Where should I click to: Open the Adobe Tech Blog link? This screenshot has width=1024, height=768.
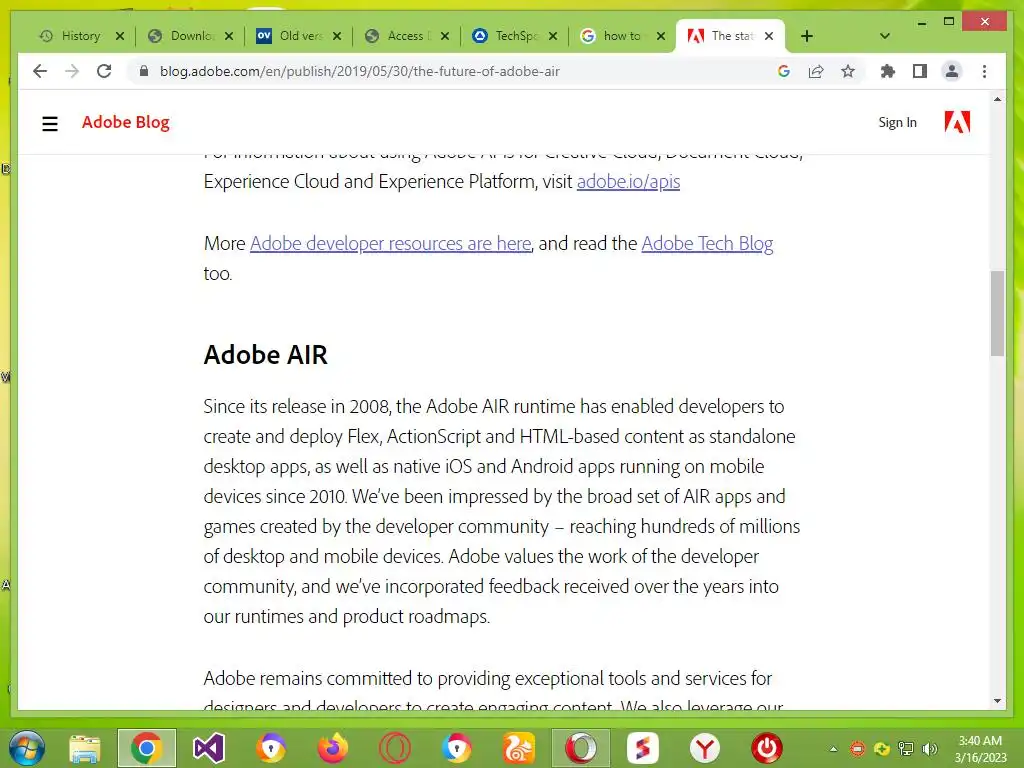707,243
